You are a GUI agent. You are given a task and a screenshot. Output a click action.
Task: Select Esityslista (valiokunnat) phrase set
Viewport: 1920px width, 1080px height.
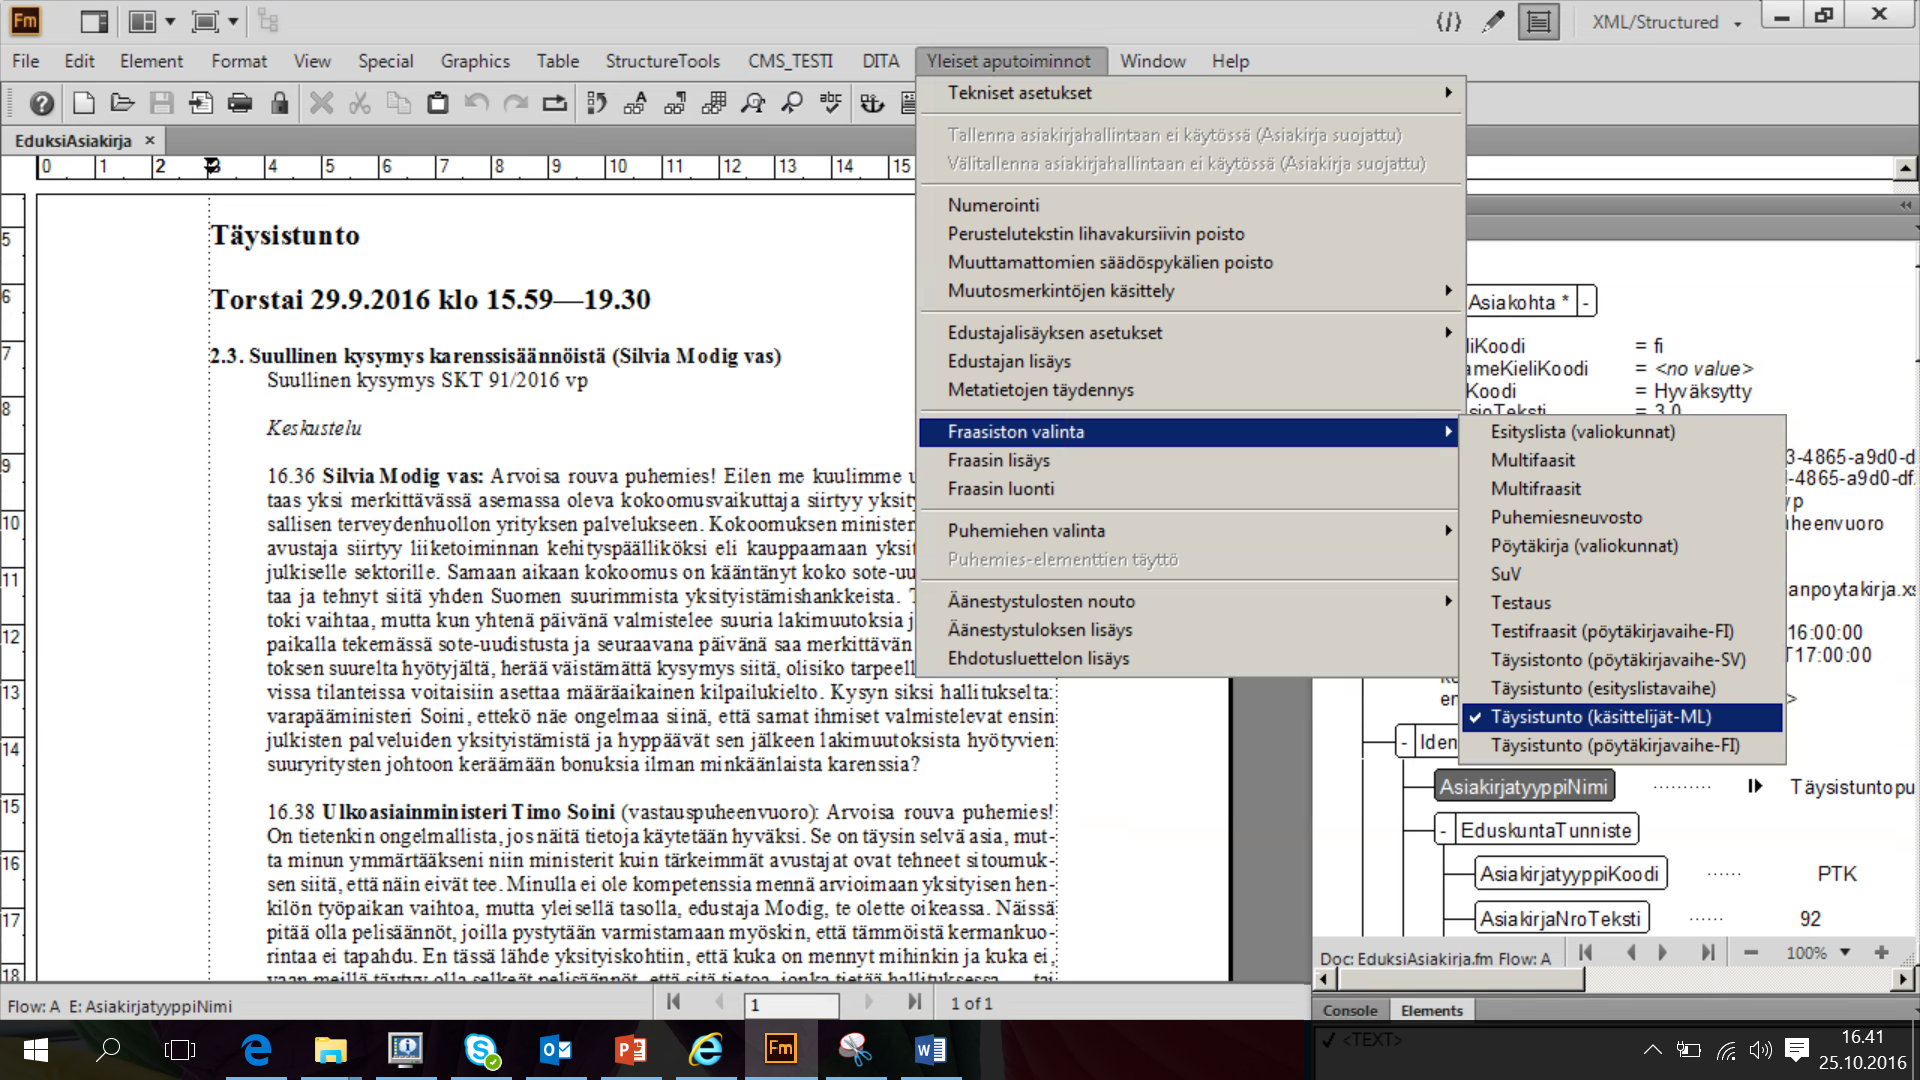[x=1621, y=432]
